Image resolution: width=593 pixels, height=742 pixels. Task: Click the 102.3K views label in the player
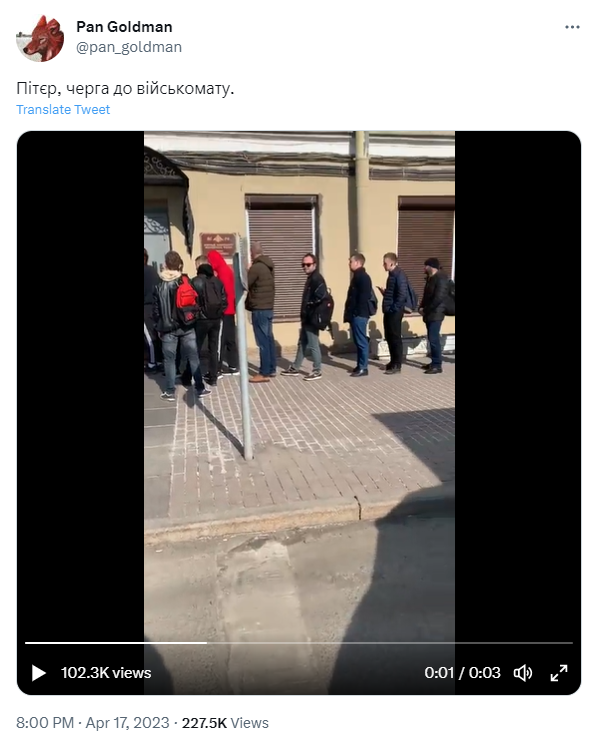point(106,672)
